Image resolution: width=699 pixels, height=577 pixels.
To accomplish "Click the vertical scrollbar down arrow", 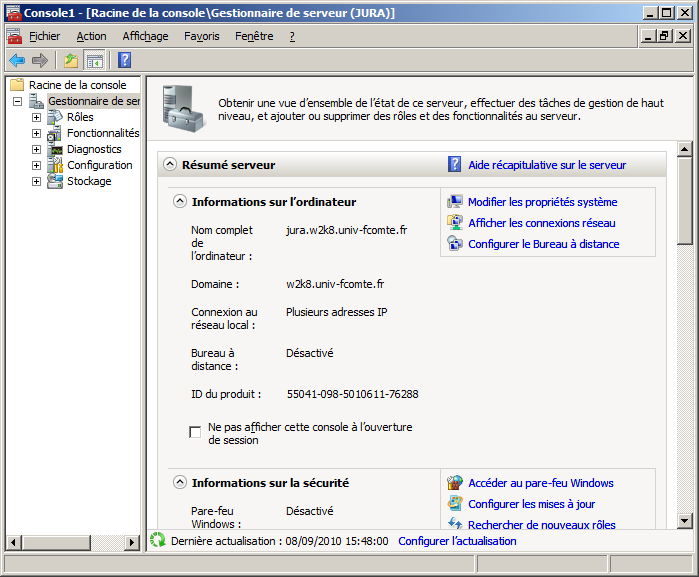I will [x=685, y=520].
